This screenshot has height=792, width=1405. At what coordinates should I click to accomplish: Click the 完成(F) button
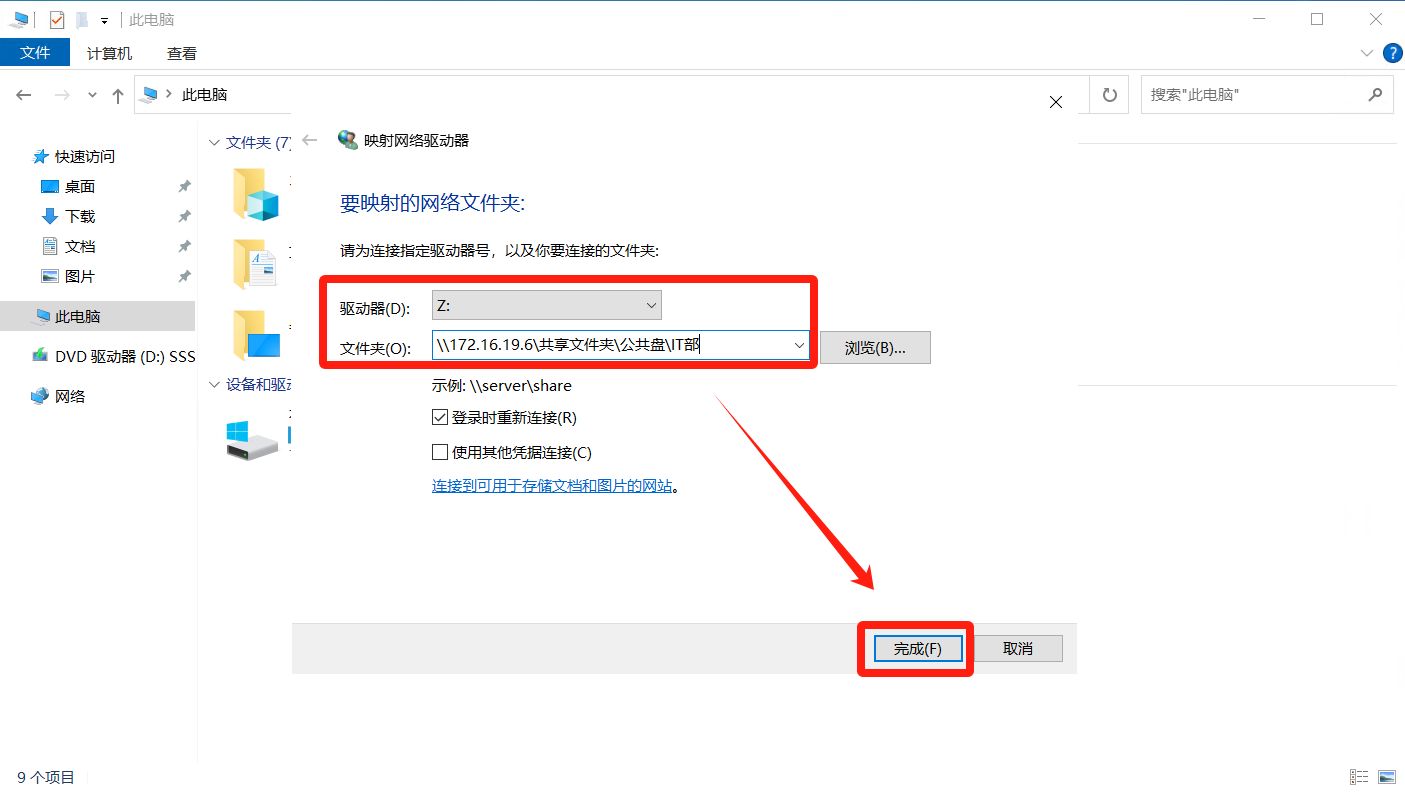(917, 648)
